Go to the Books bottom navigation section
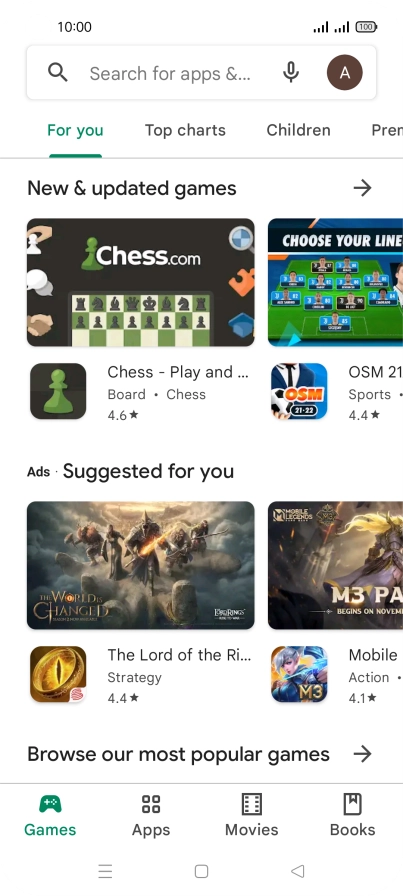The height and width of the screenshot is (896, 403). [353, 815]
